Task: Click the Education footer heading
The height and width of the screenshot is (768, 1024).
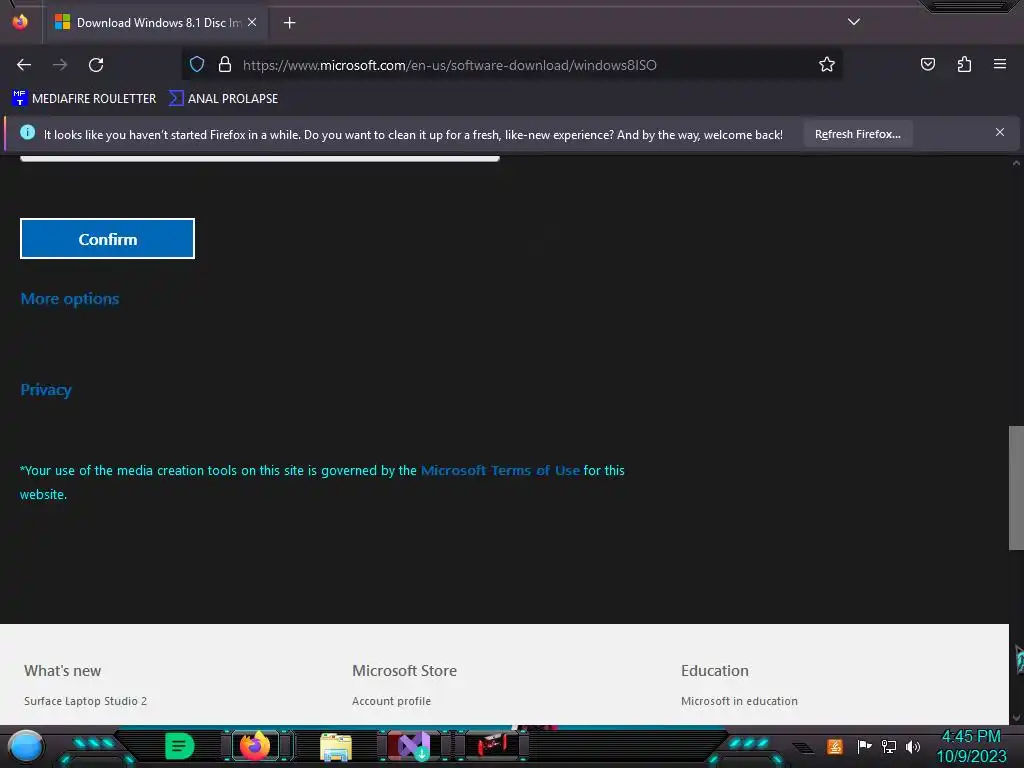Action: click(x=714, y=671)
